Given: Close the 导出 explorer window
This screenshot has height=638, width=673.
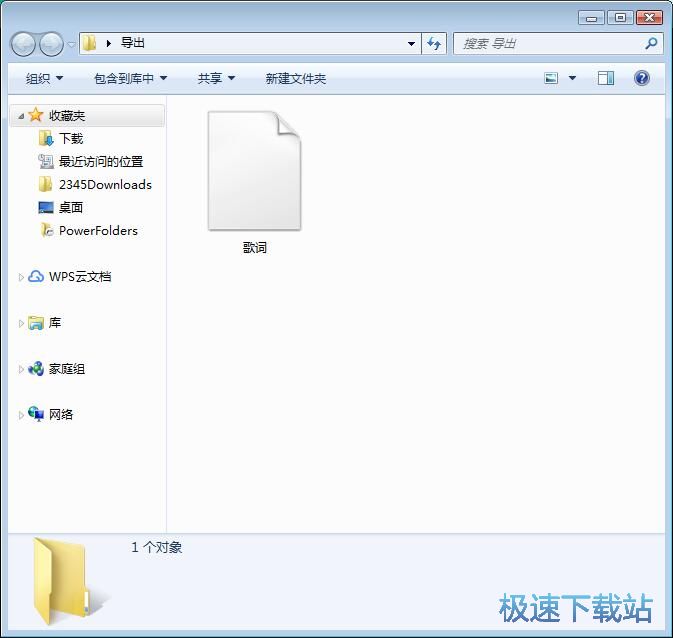Looking at the screenshot, I should click(649, 18).
